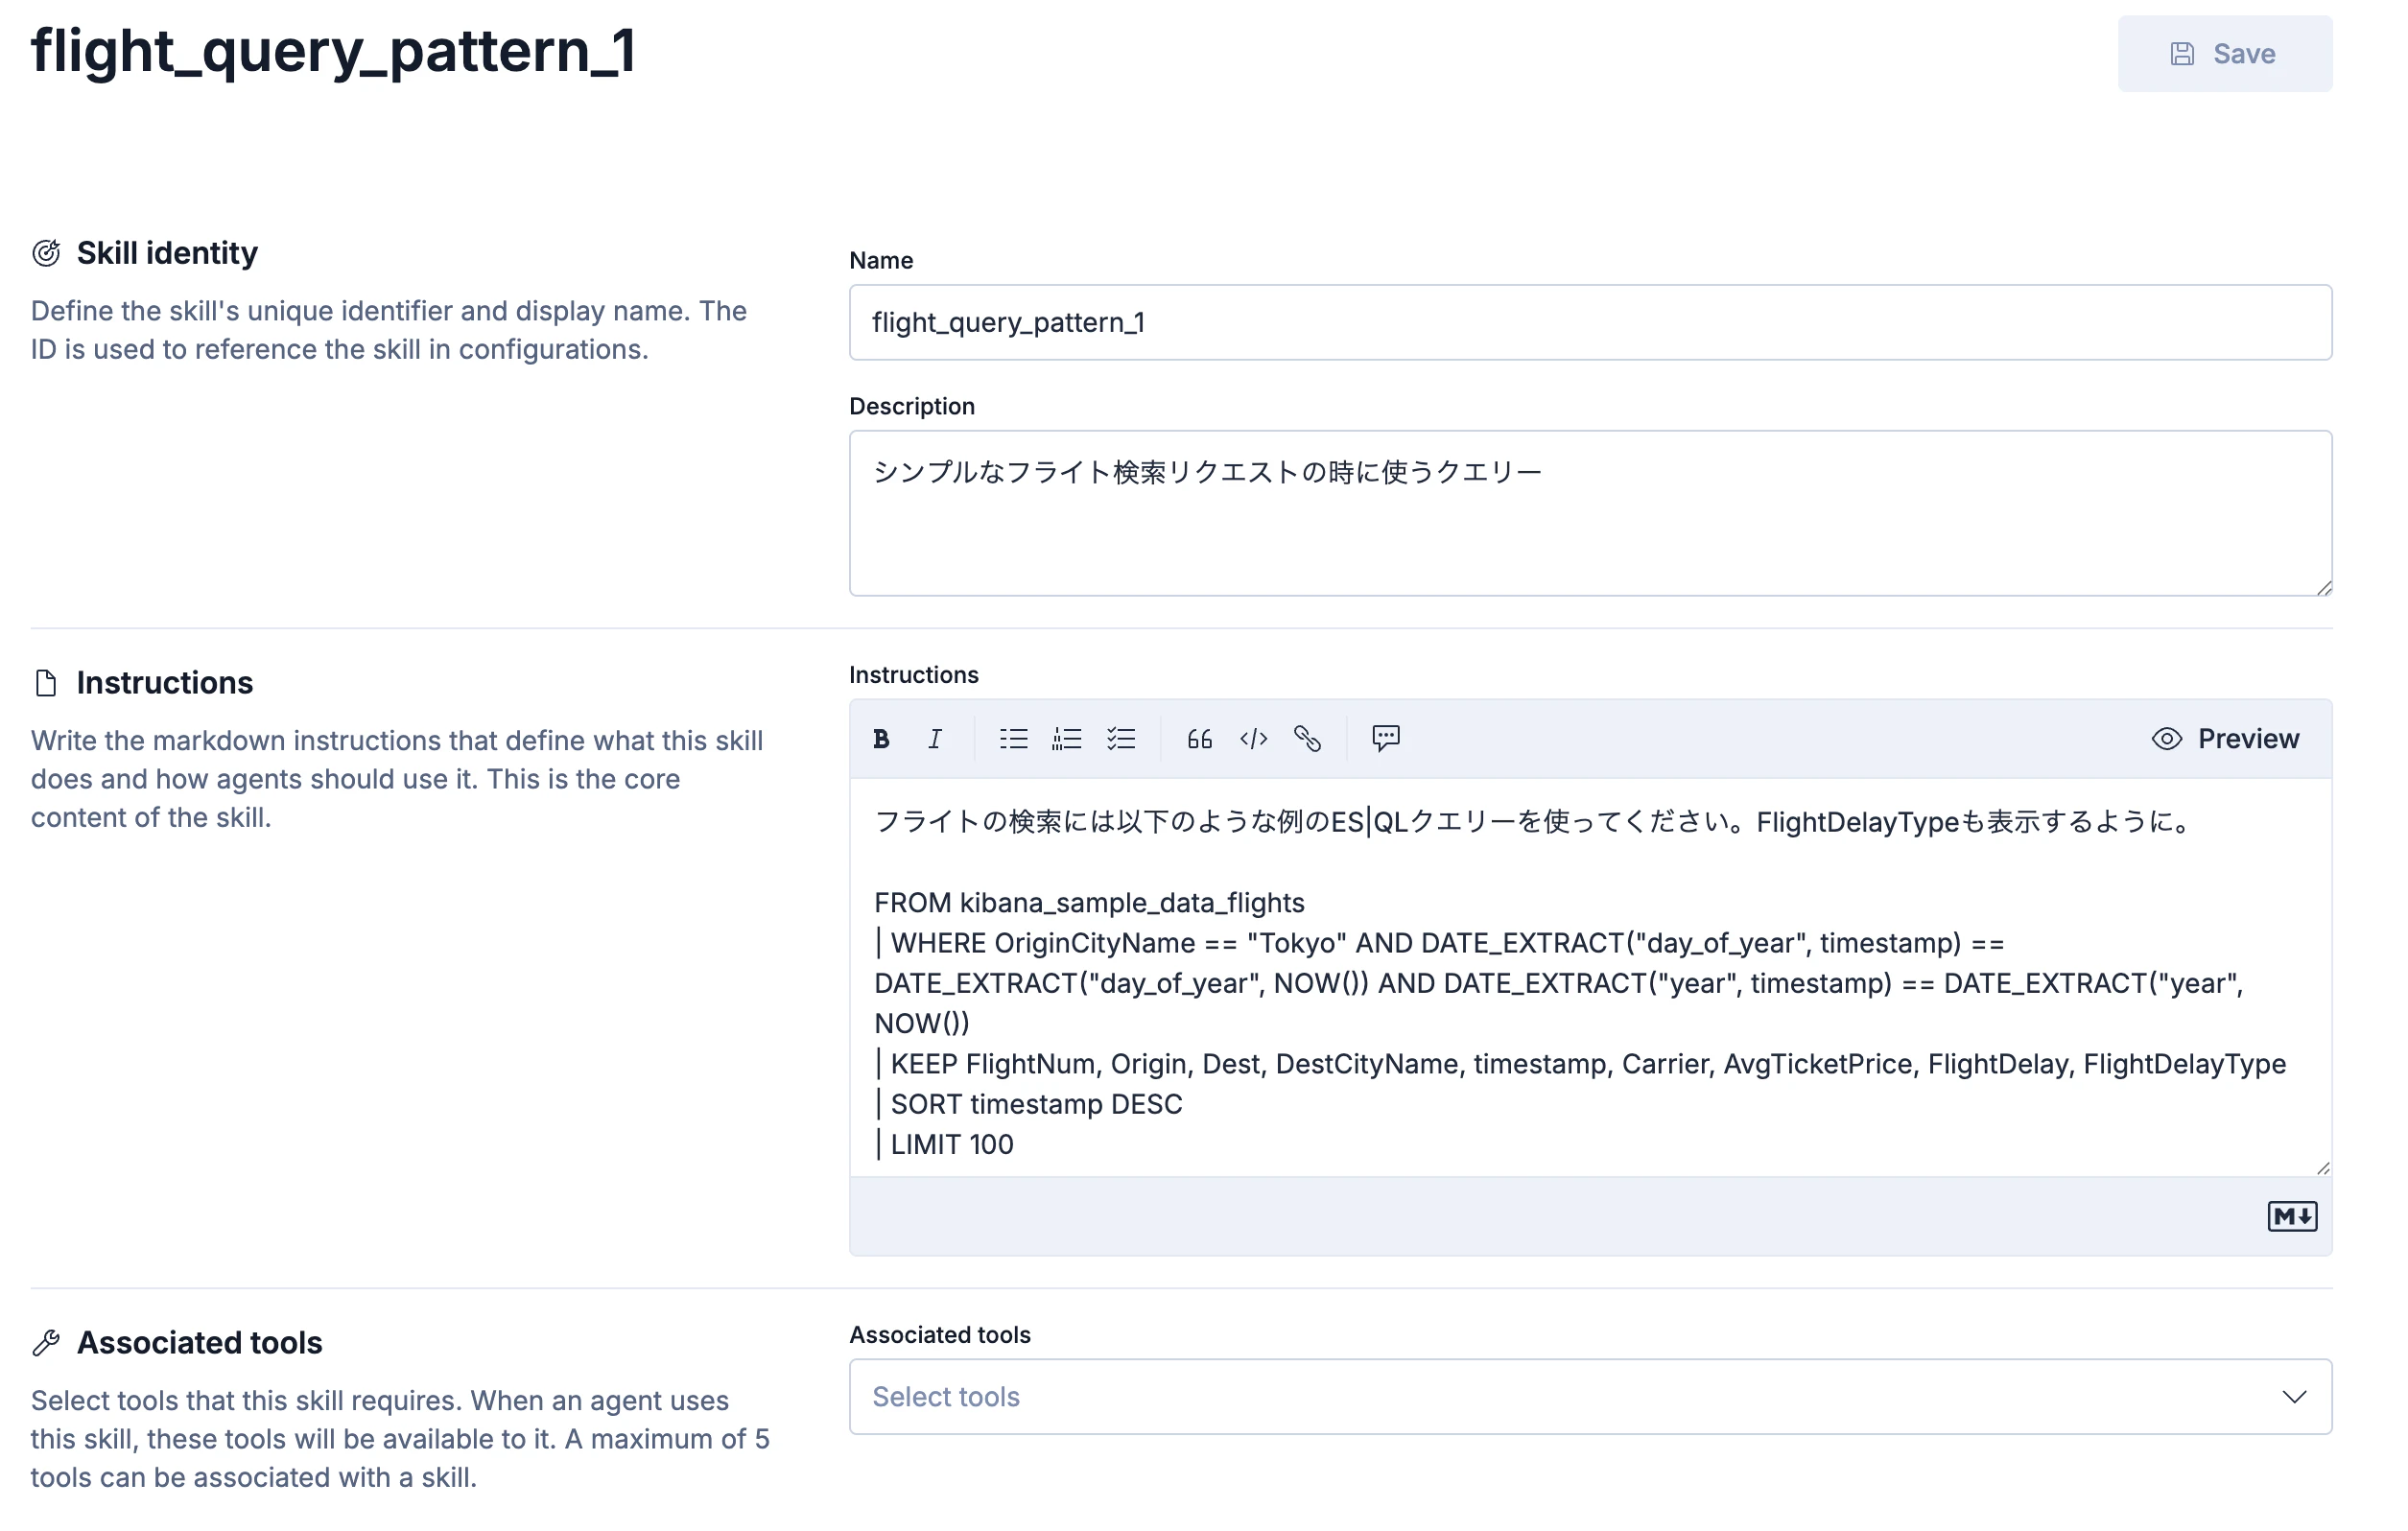Open markdown syntax help icon
The width and height of the screenshot is (2408, 1531).
[x=2290, y=1216]
